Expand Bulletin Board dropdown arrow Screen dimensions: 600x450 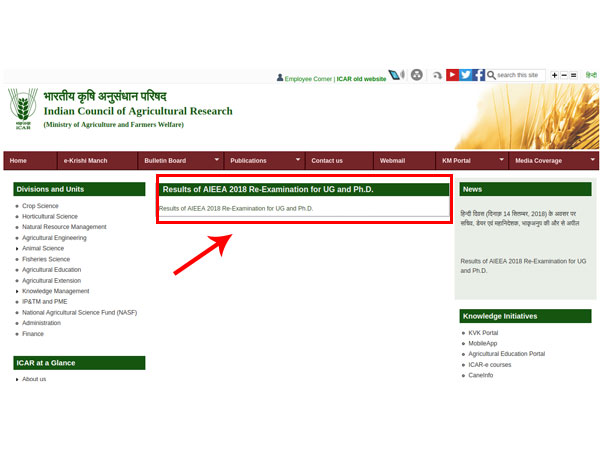tap(217, 159)
